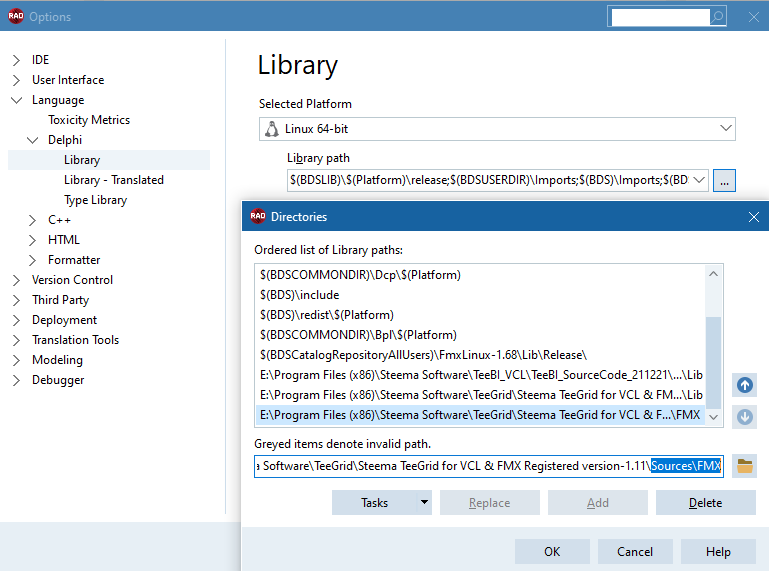Select Toxicity Metrics in the tree

[x=89, y=120]
